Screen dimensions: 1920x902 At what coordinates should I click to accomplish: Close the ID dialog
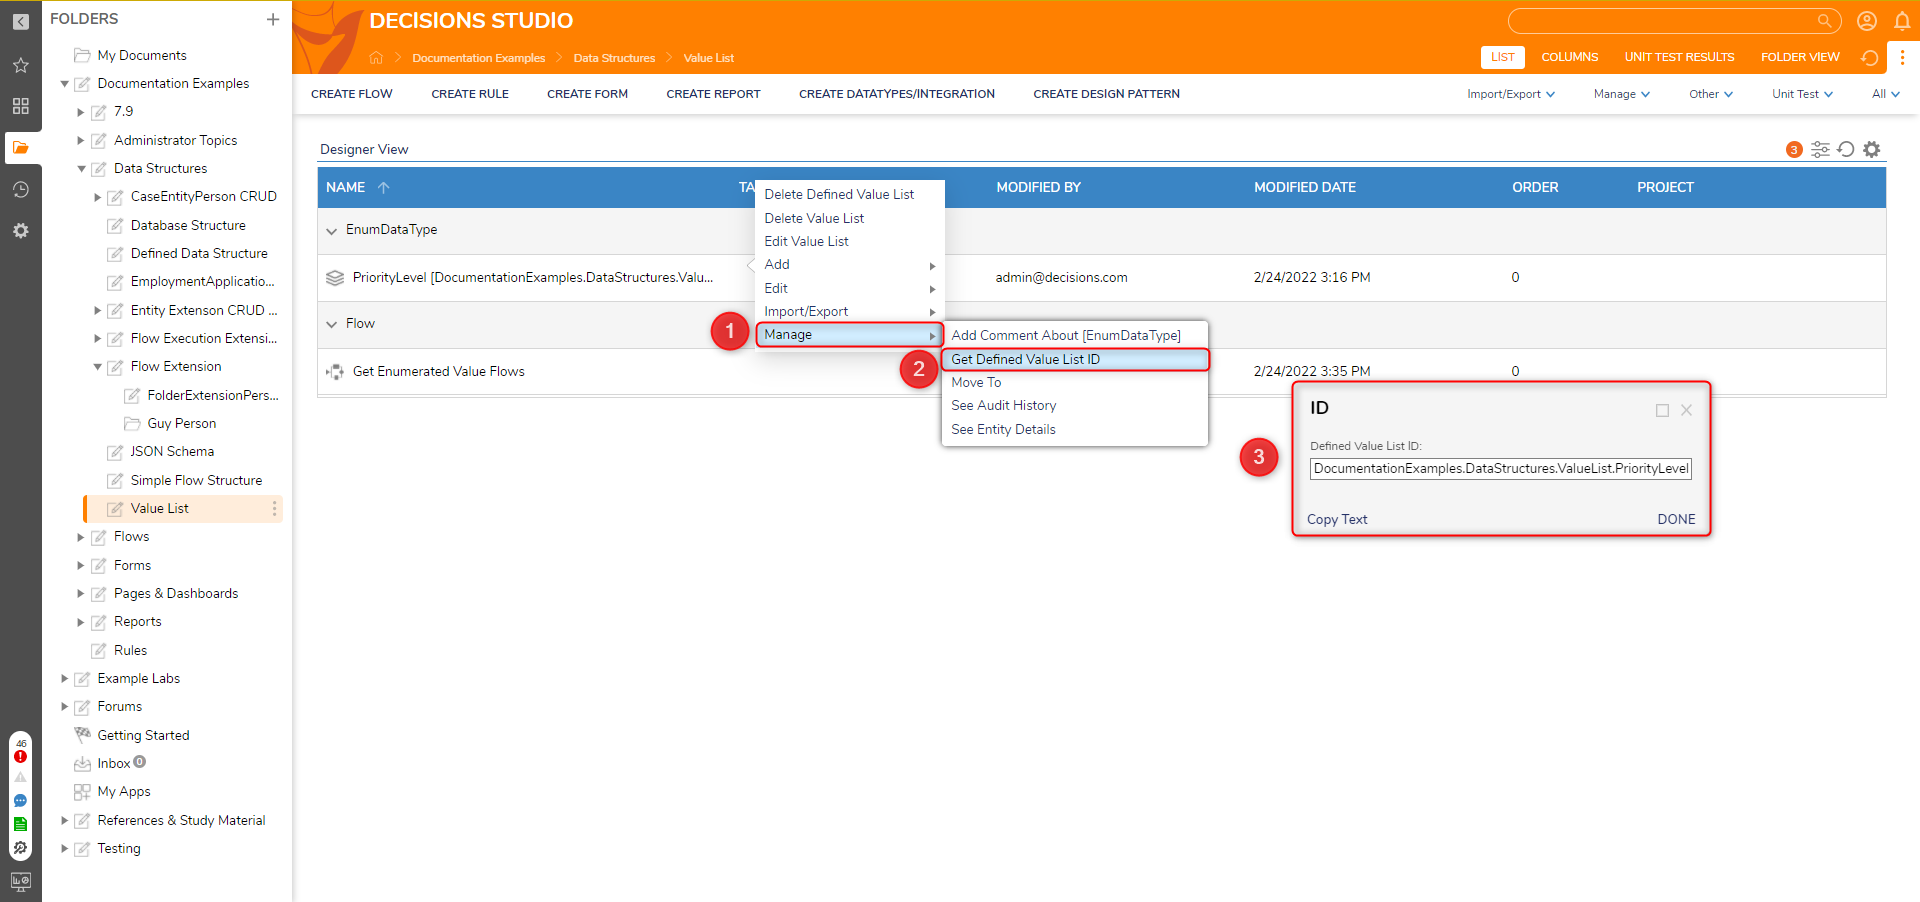pos(1686,410)
